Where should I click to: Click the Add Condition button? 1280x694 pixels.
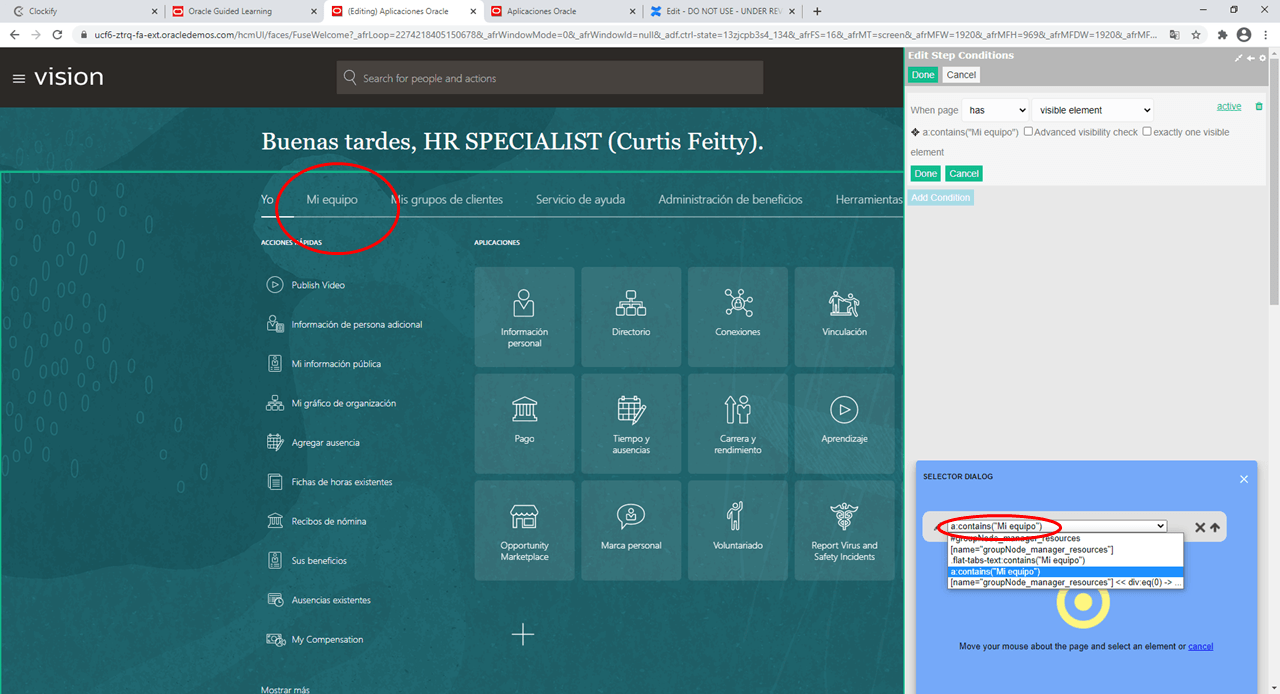[940, 198]
